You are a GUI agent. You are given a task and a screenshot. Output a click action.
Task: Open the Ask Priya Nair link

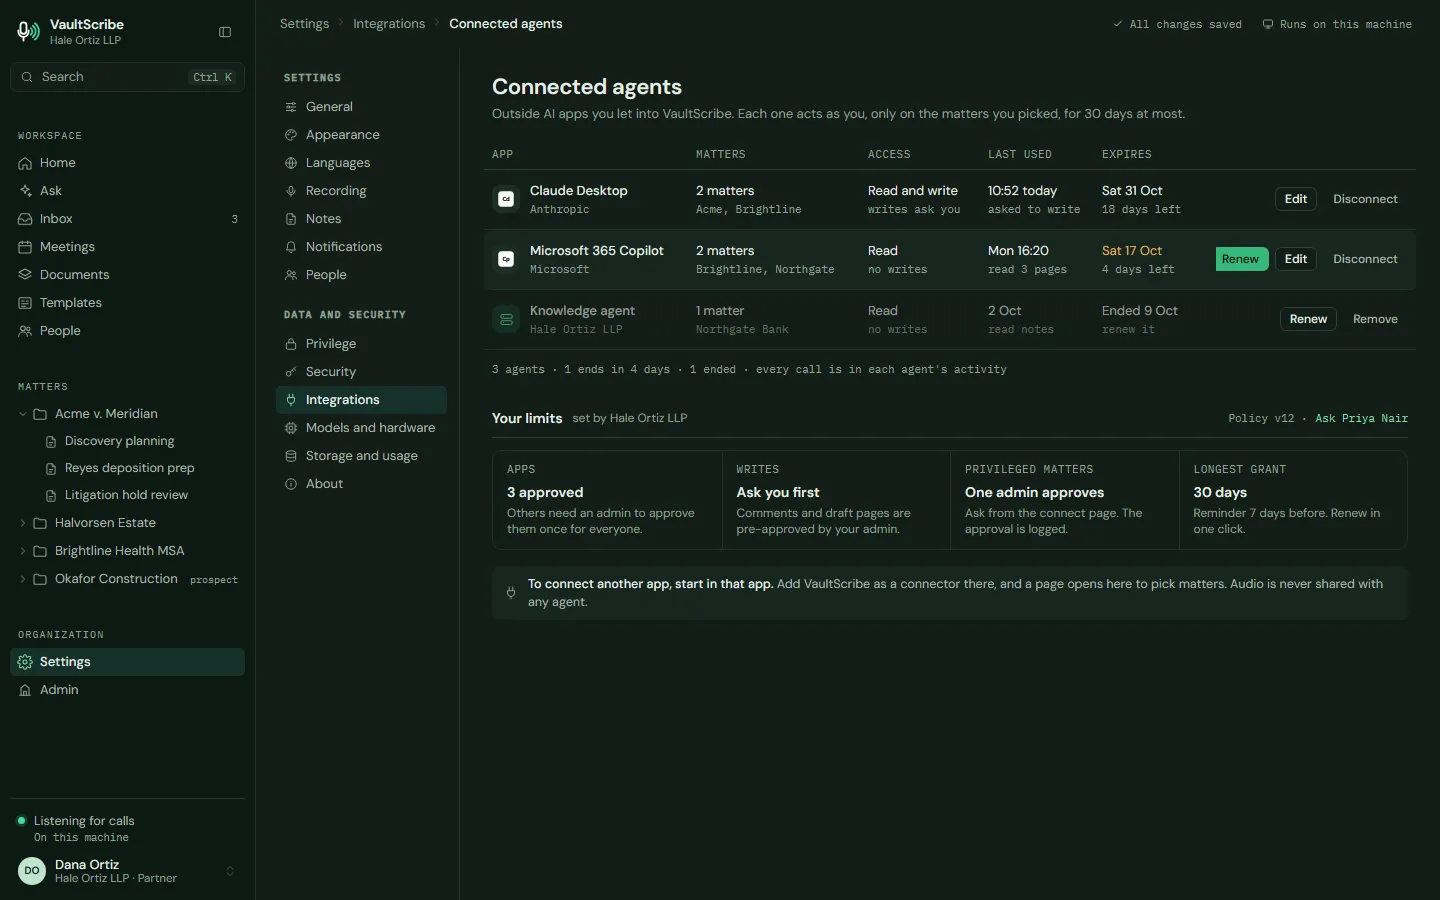(1361, 419)
